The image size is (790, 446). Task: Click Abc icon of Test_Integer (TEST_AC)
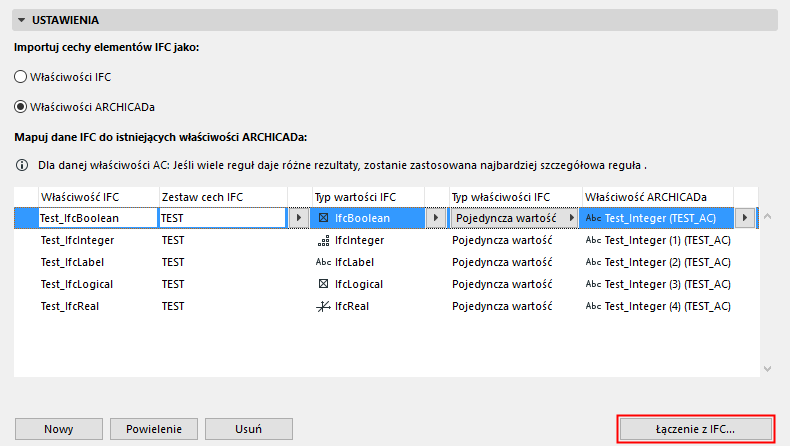(x=593, y=218)
